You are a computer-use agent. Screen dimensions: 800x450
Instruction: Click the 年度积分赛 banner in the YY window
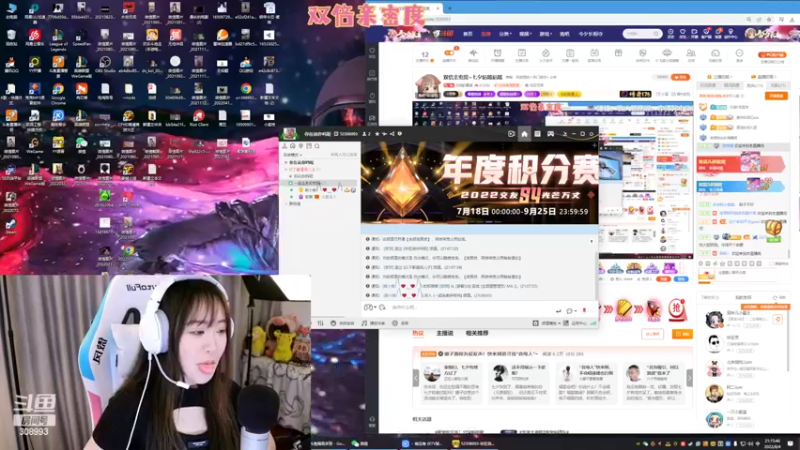pos(479,183)
